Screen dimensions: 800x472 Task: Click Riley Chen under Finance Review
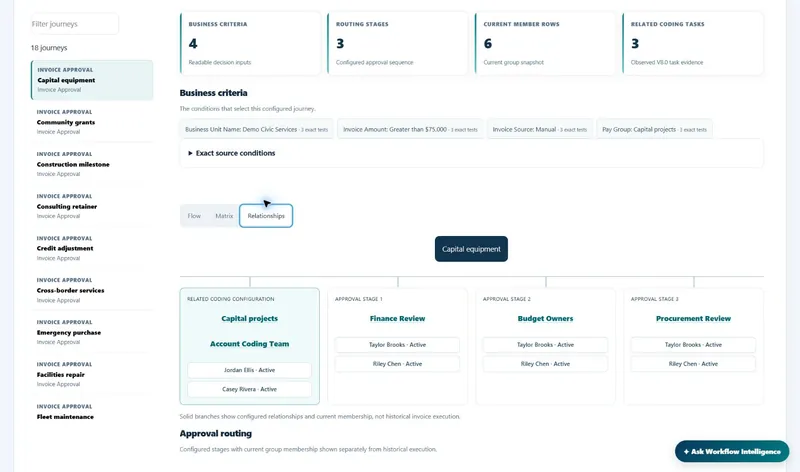coord(397,364)
